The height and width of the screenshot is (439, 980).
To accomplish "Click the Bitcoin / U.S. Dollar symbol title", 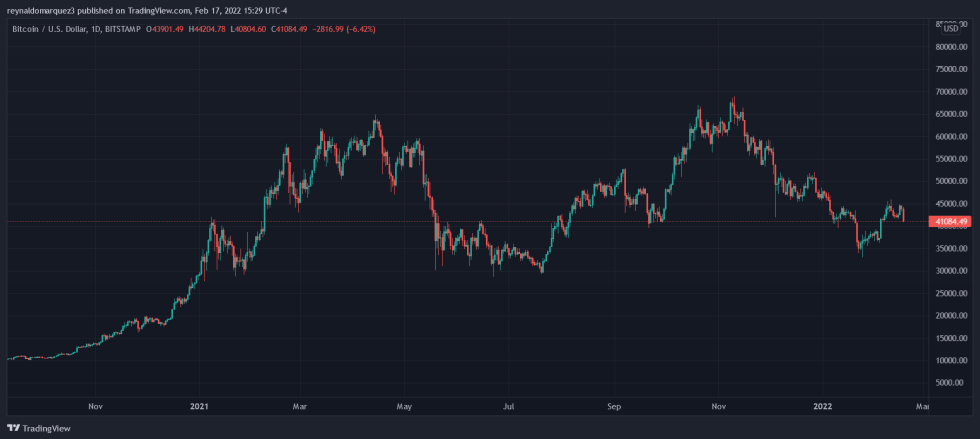I will [x=49, y=29].
